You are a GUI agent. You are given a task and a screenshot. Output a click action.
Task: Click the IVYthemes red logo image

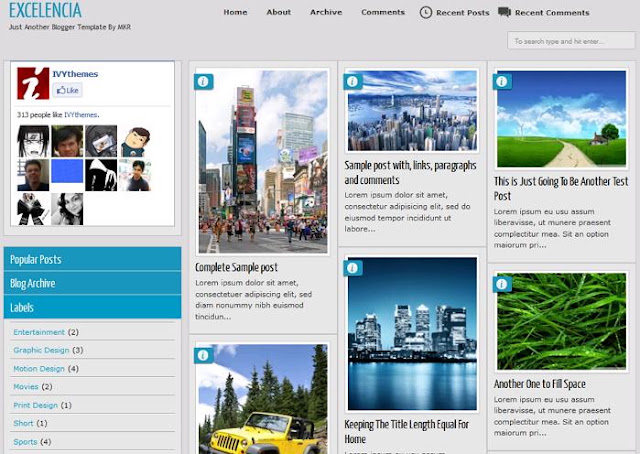(x=33, y=83)
